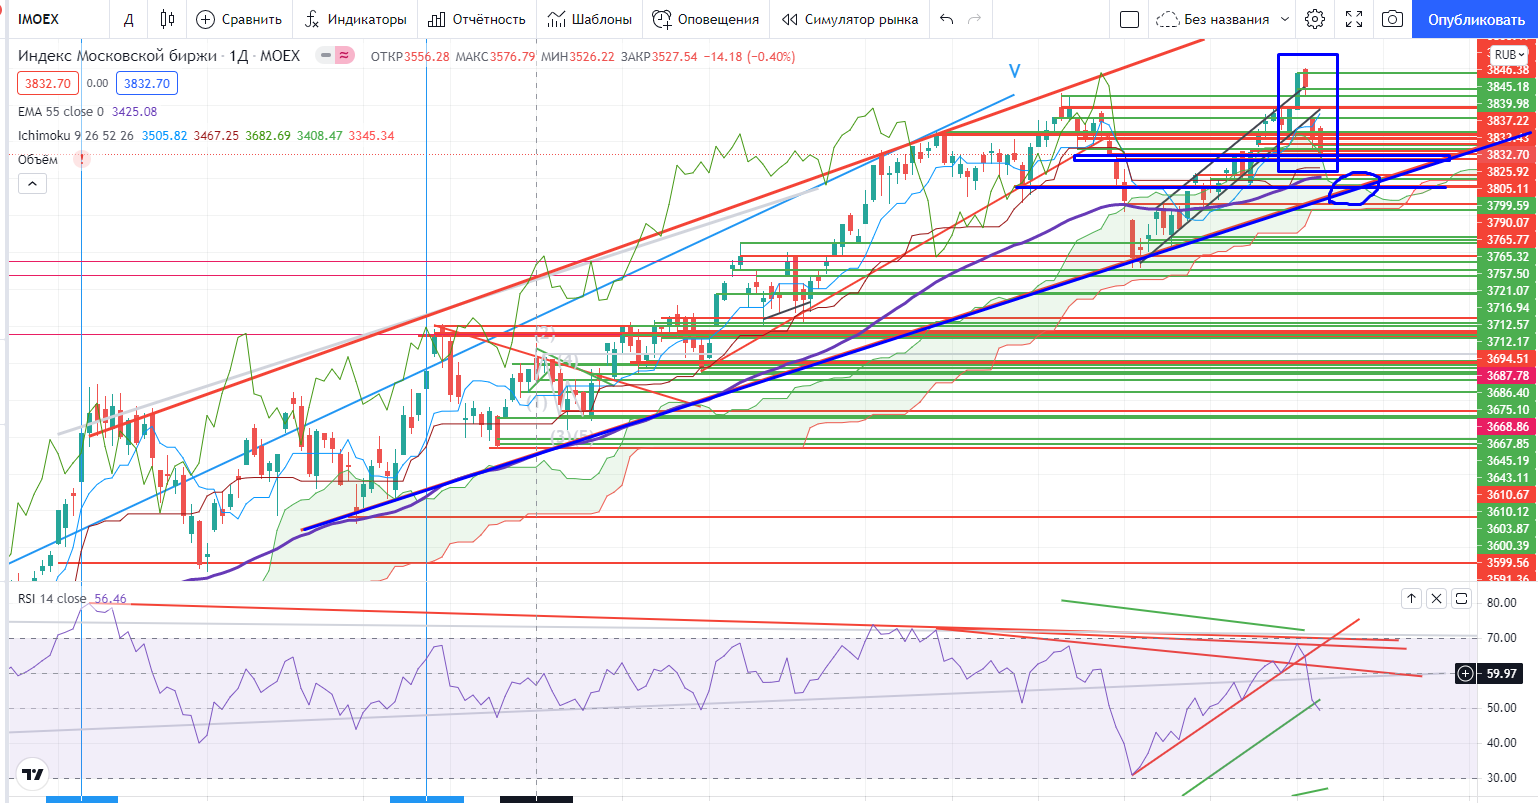Click the fx Indicators icon
Image resolution: width=1538 pixels, height=803 pixels.
[x=312, y=19]
